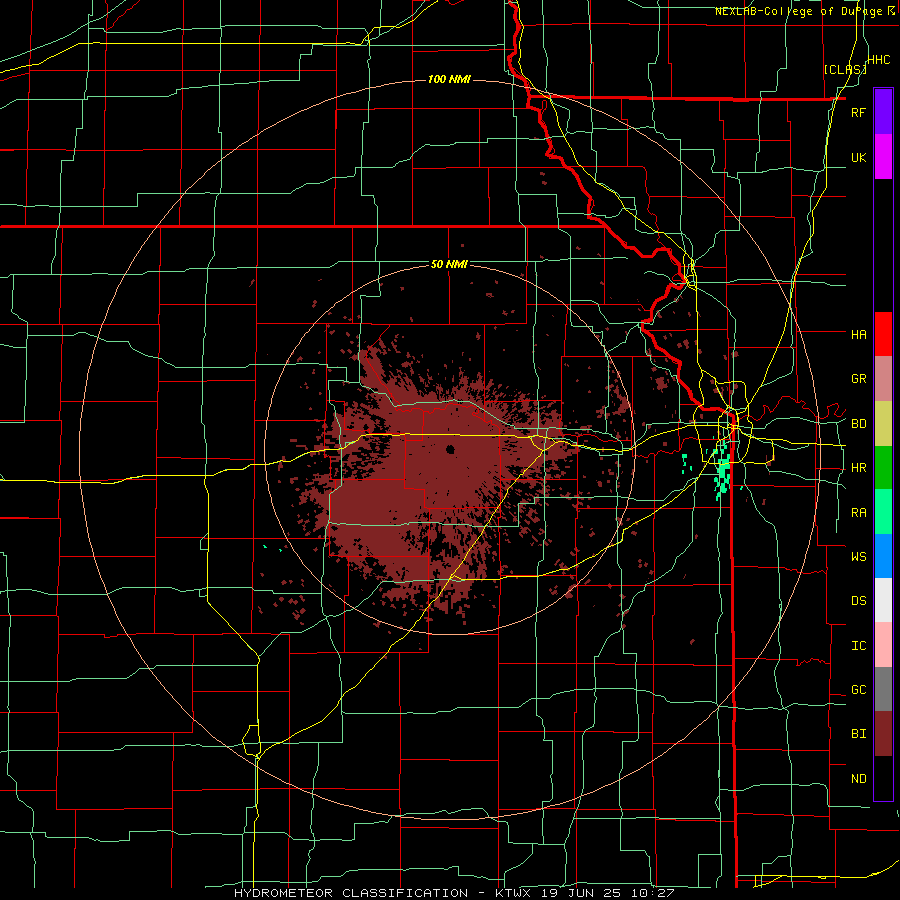Click the light pink IC swatch

pyautogui.click(x=883, y=645)
